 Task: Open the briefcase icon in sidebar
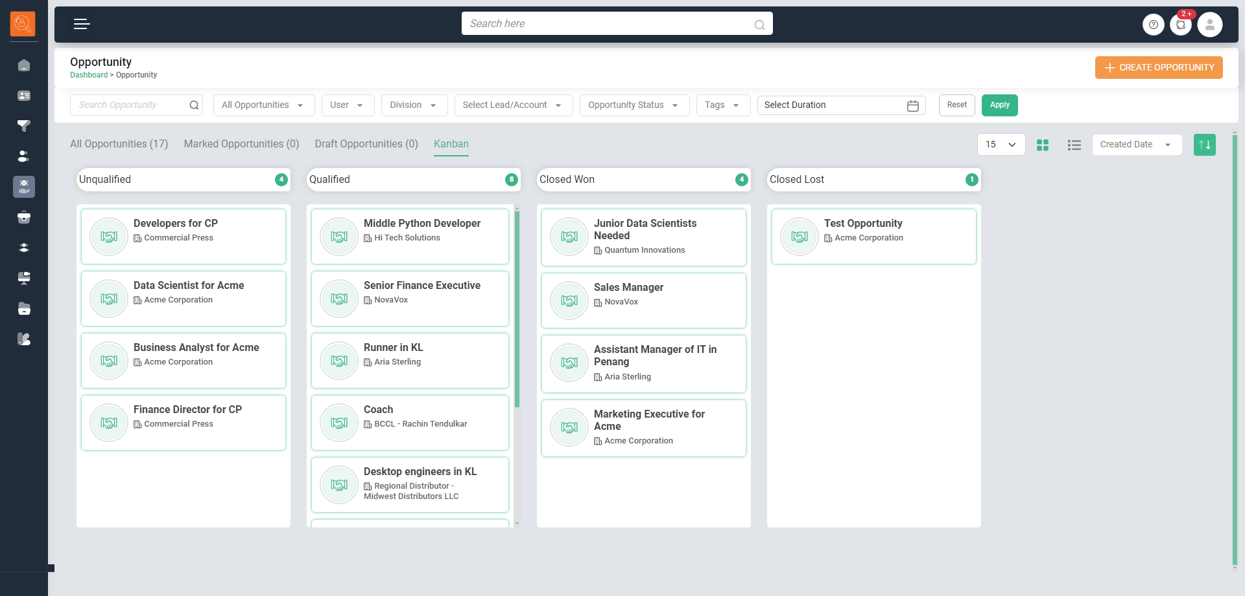tap(24, 217)
